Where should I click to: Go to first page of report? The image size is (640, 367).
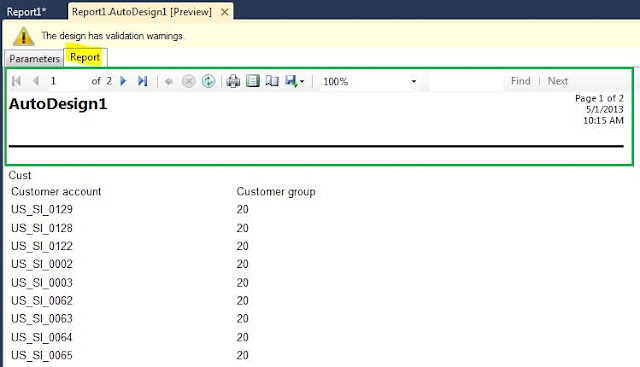click(16, 81)
